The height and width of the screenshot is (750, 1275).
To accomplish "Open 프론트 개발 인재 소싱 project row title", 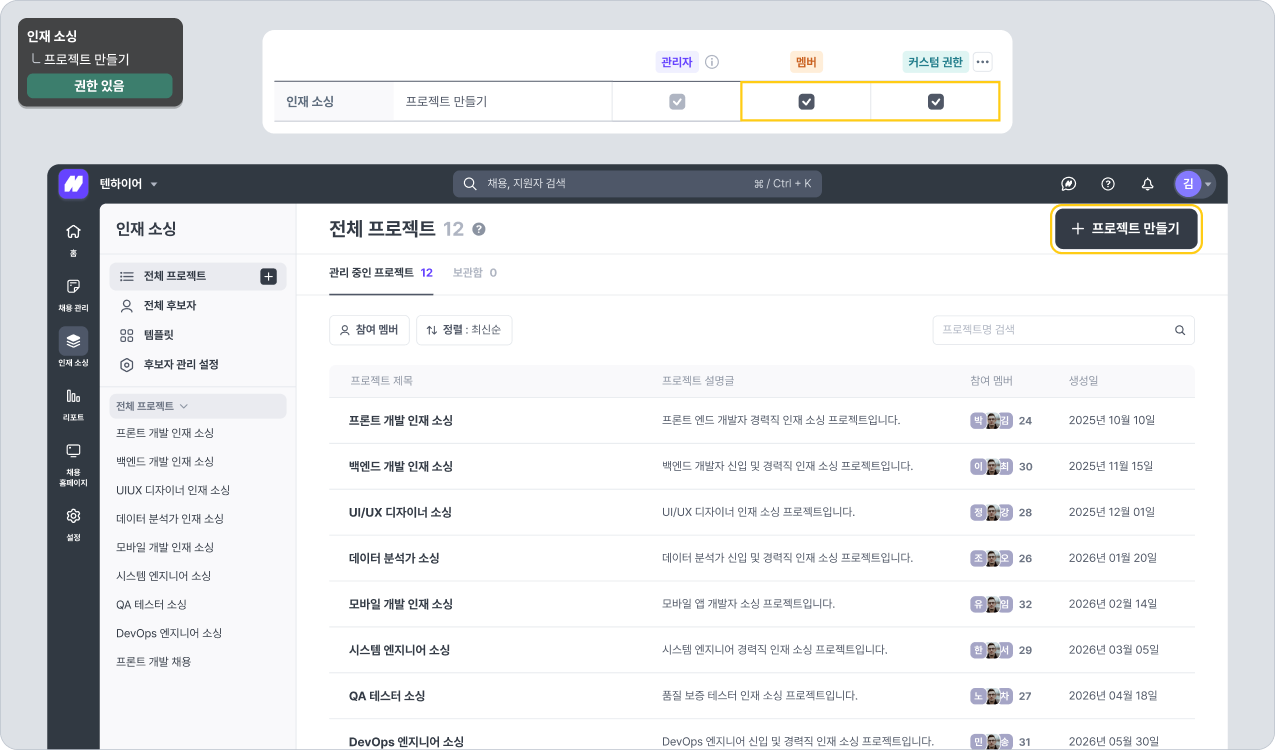I will [401, 421].
